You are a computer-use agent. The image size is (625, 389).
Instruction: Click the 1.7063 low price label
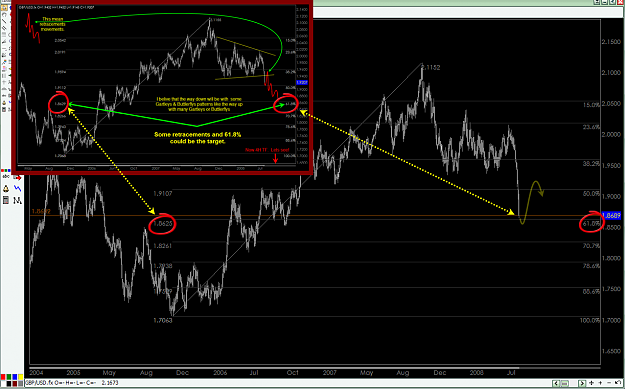(163, 320)
